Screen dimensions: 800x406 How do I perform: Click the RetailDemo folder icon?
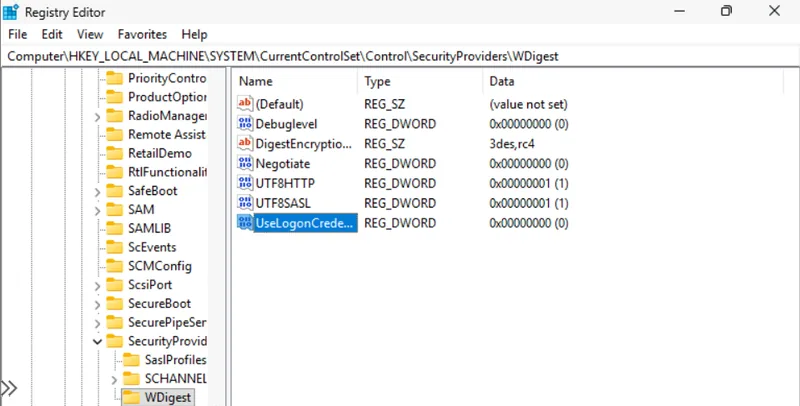115,154
